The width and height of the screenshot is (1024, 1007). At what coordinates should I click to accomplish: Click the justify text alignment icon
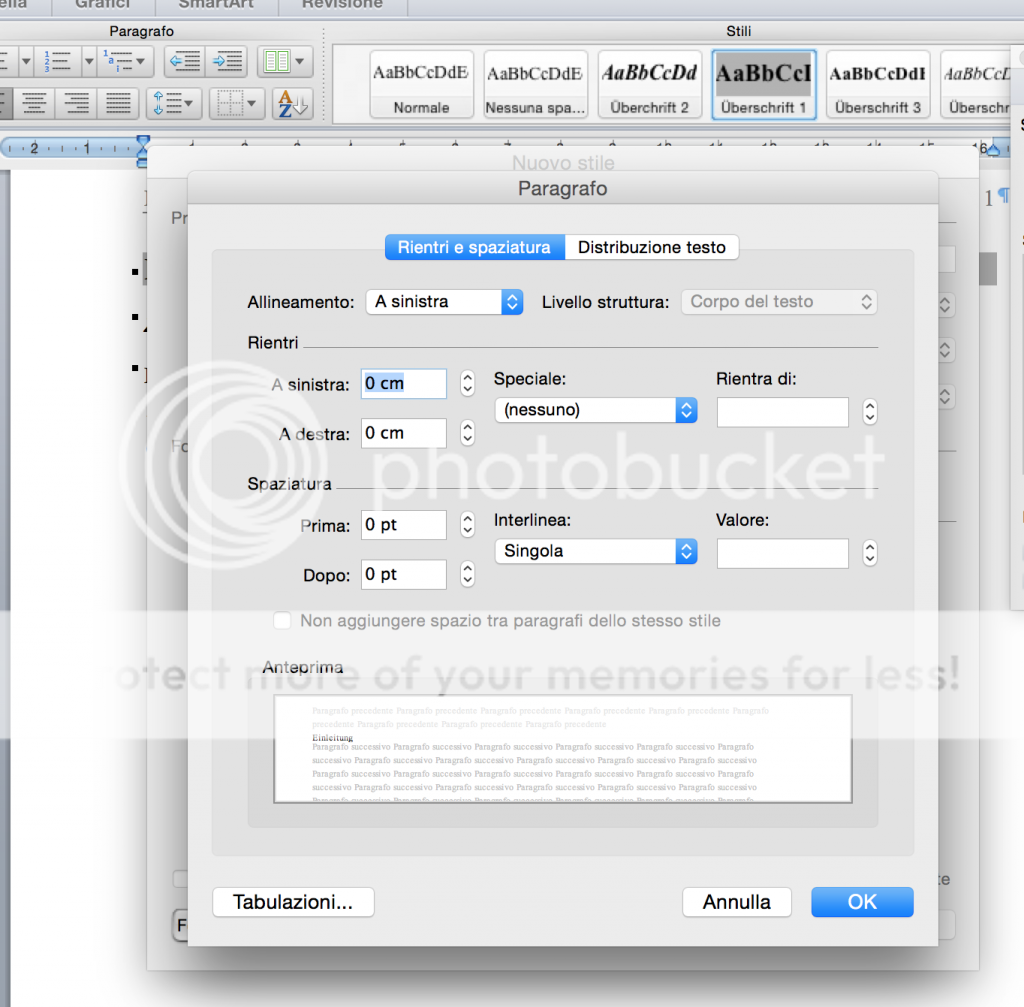pos(119,102)
